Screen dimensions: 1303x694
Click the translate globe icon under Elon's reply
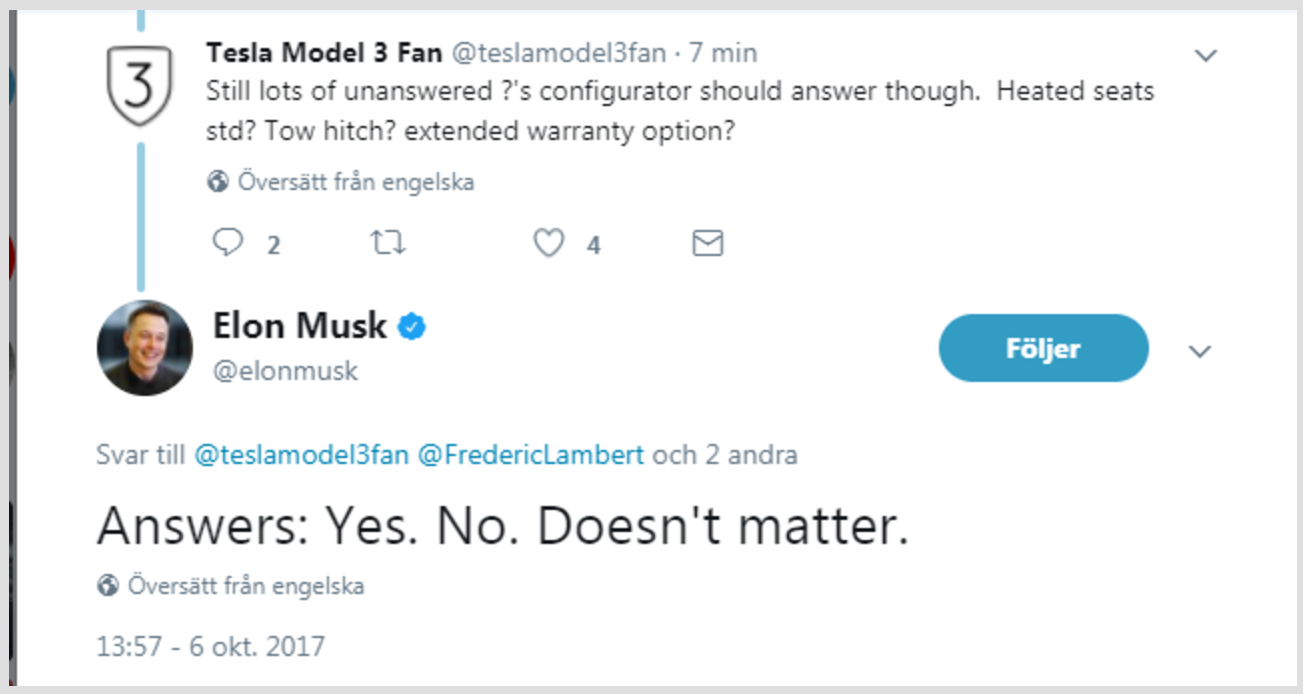(x=108, y=587)
